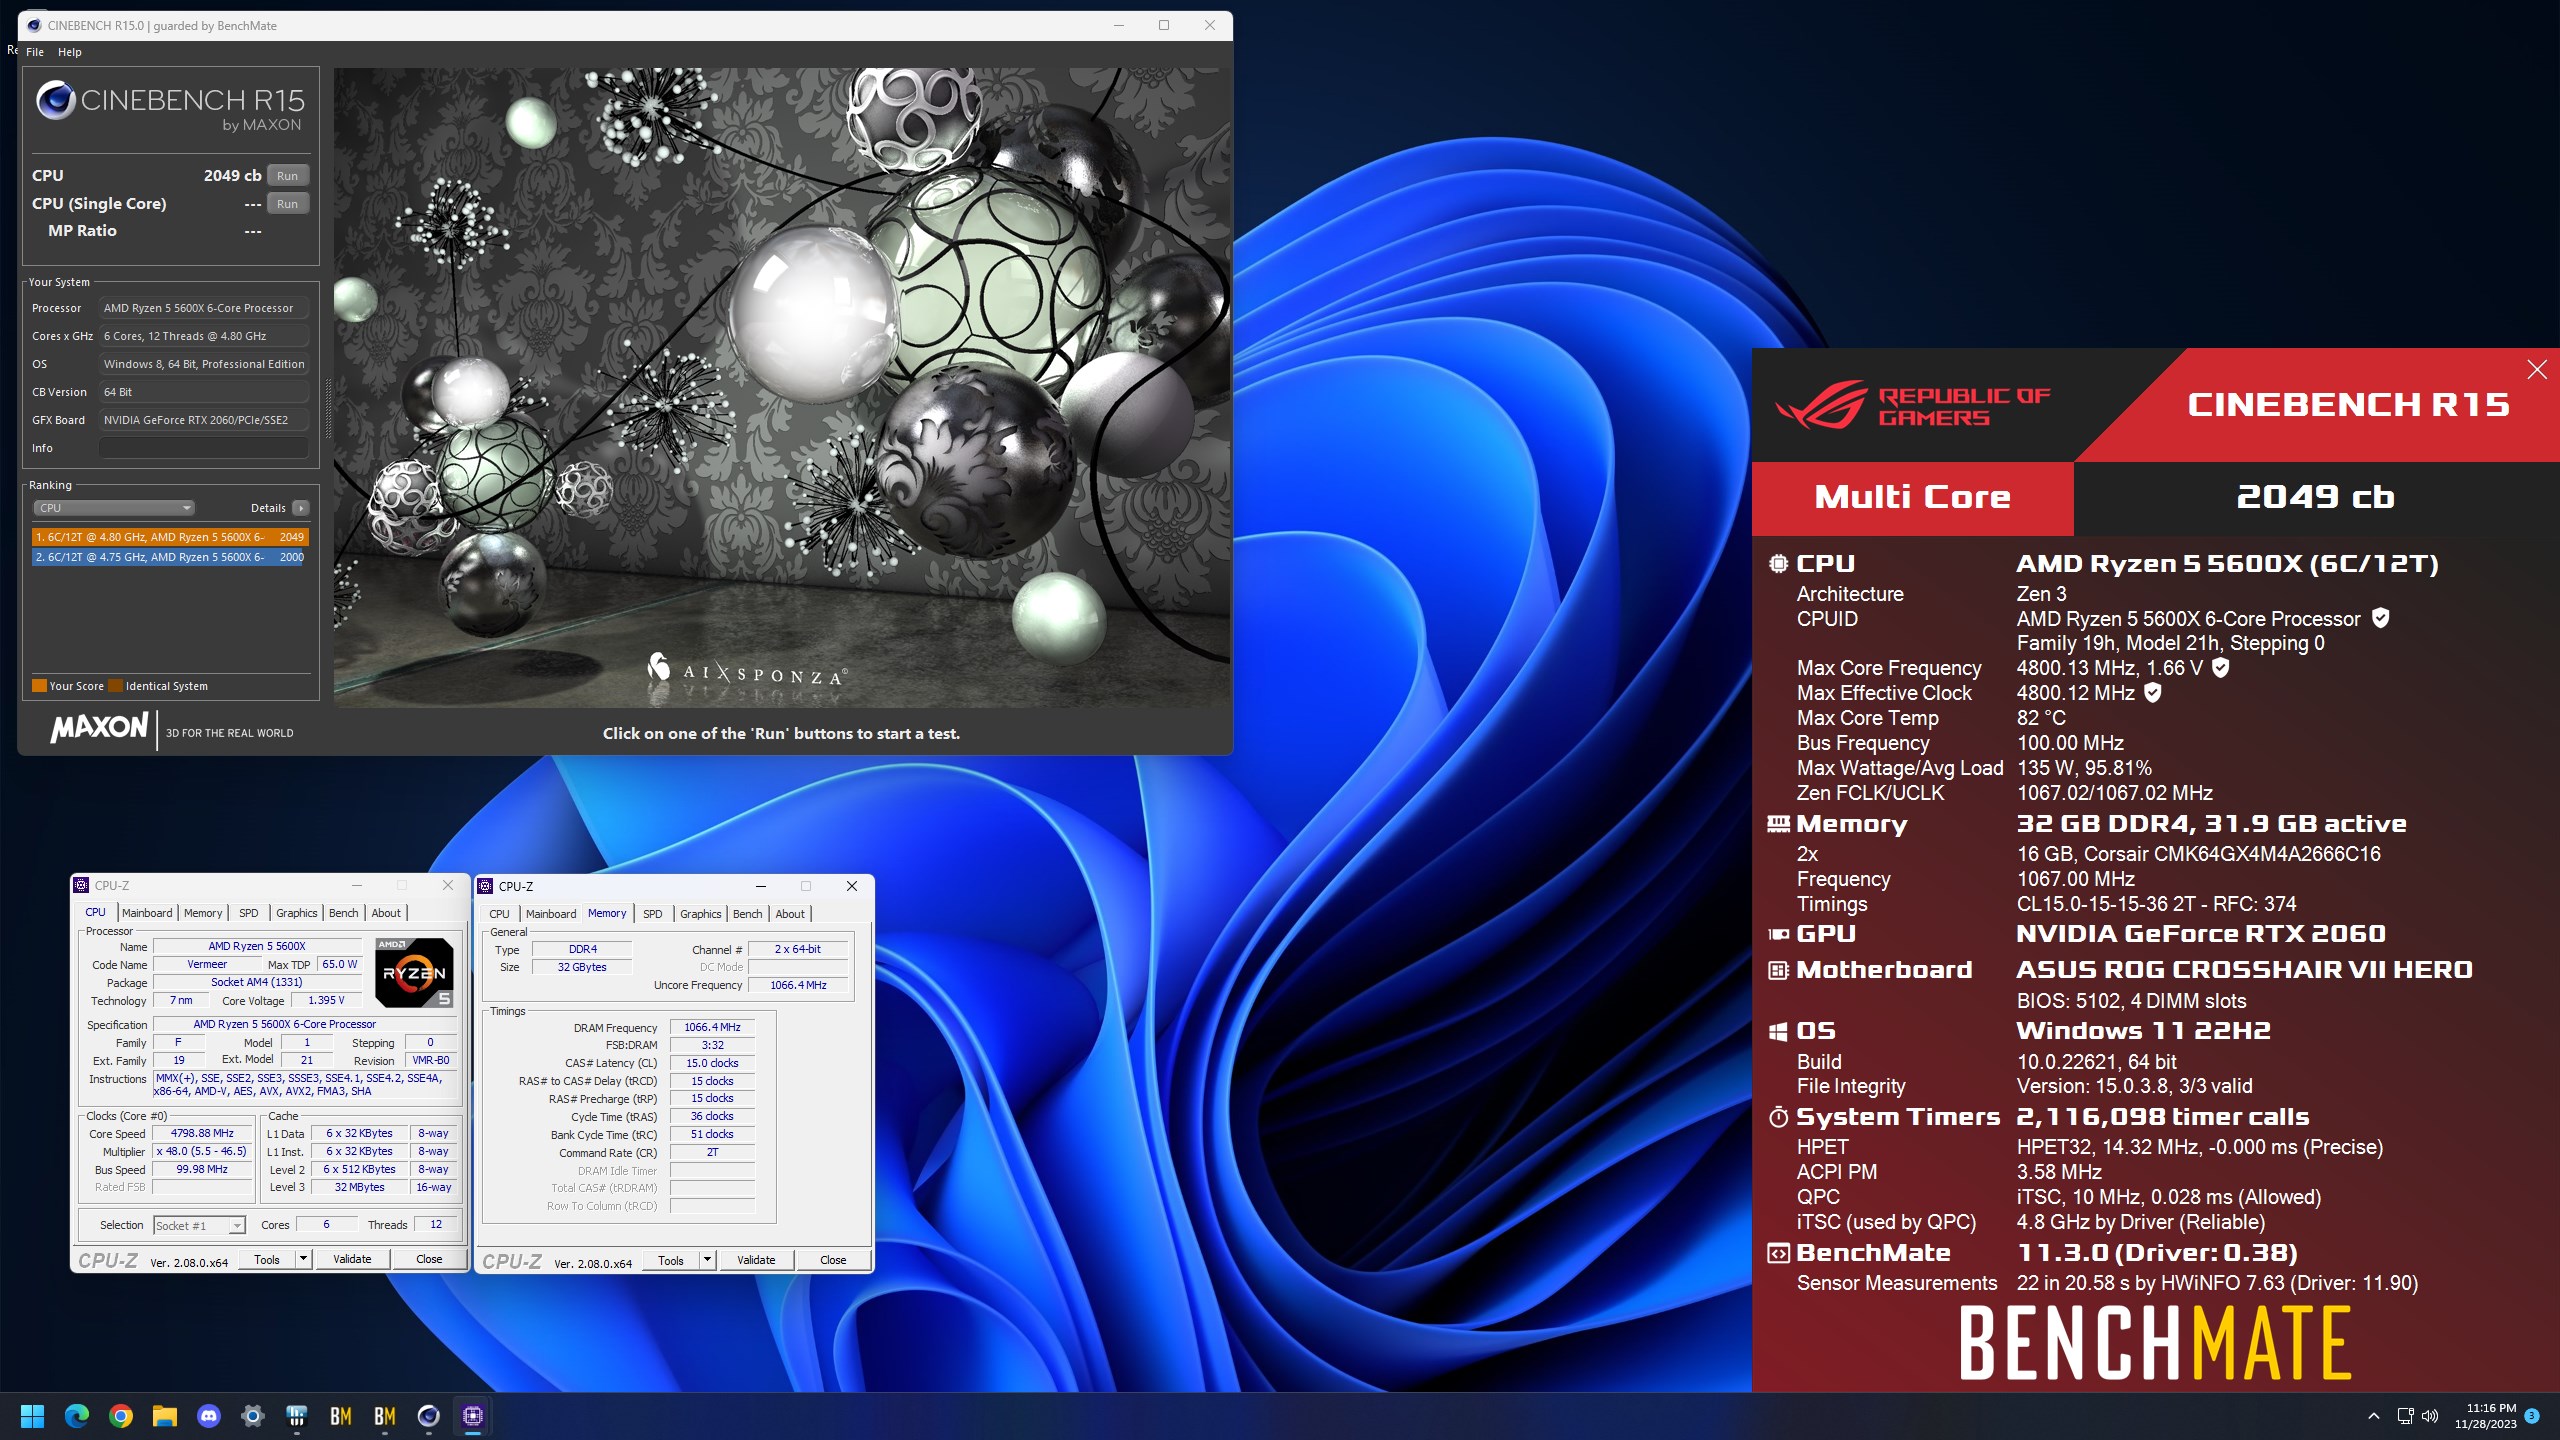Click the MAXON logo
2560x1440 pixels.
(x=99, y=727)
